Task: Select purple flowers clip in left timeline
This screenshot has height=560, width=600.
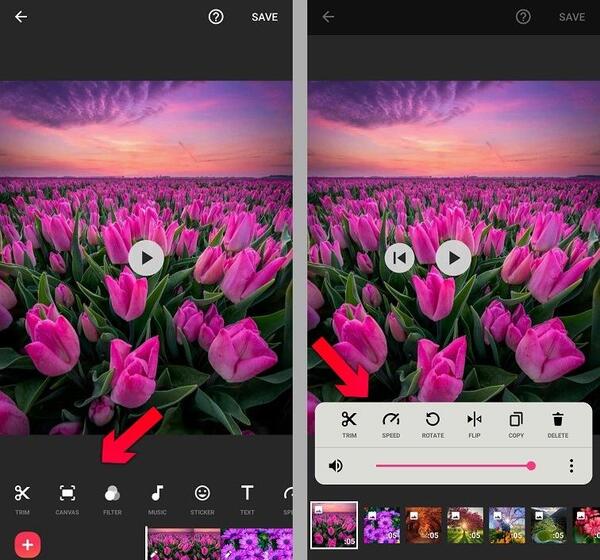Action: click(256, 544)
